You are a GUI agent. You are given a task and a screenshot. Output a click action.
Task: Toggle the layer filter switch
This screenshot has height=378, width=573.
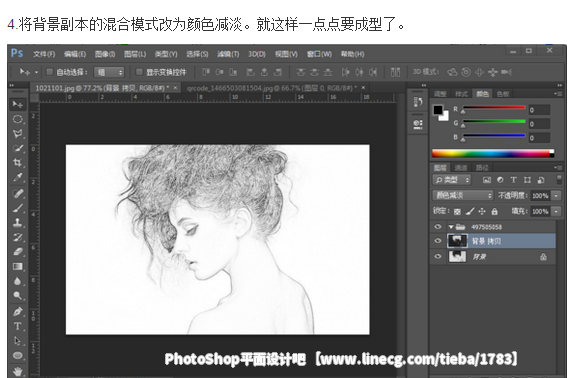pos(559,179)
